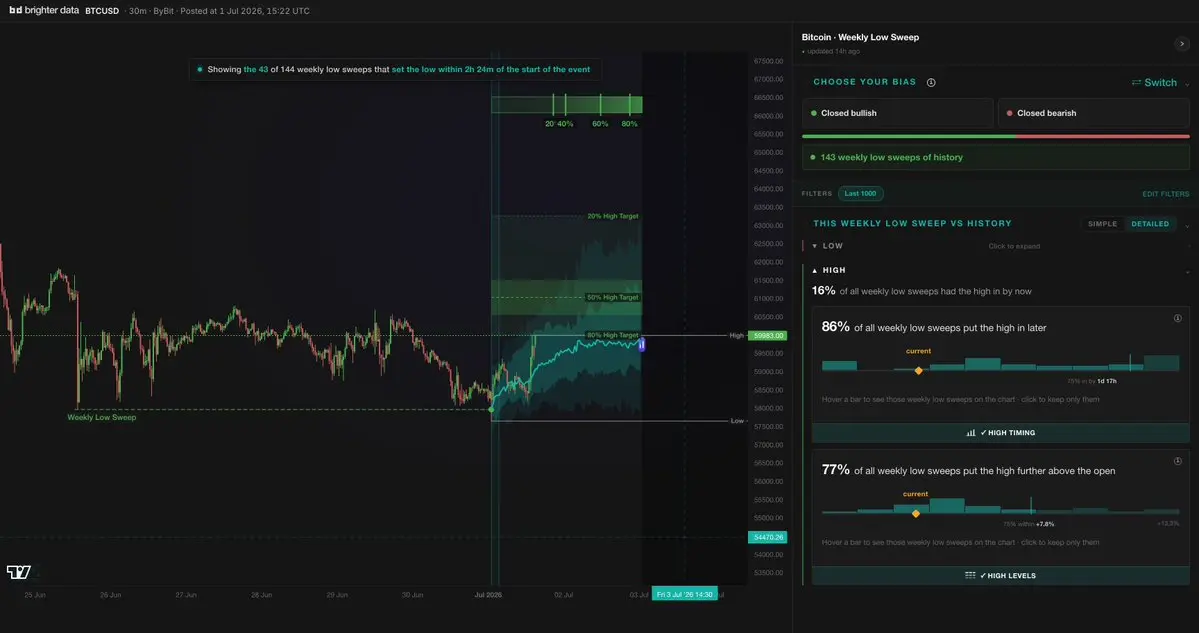Click the bullish/bearish ratio progress bar

[996, 136]
